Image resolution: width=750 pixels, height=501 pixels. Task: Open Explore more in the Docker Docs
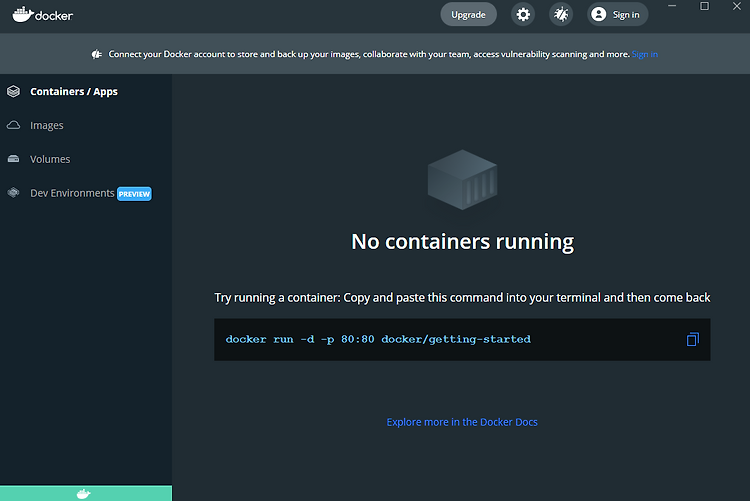click(462, 422)
